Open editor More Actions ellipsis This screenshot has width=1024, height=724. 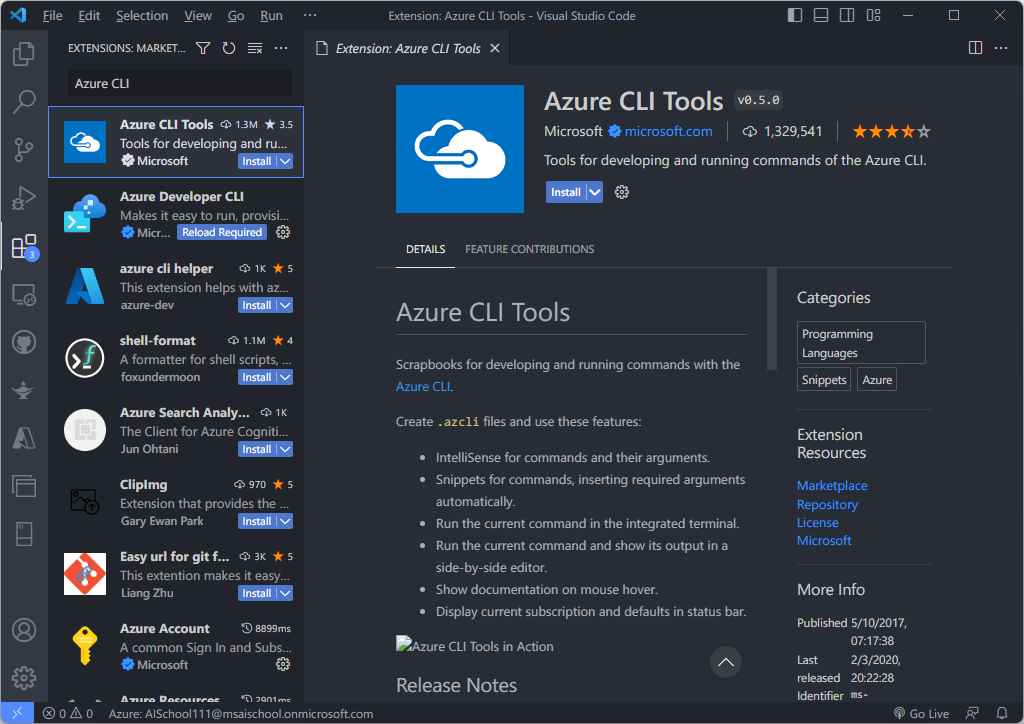1000,48
